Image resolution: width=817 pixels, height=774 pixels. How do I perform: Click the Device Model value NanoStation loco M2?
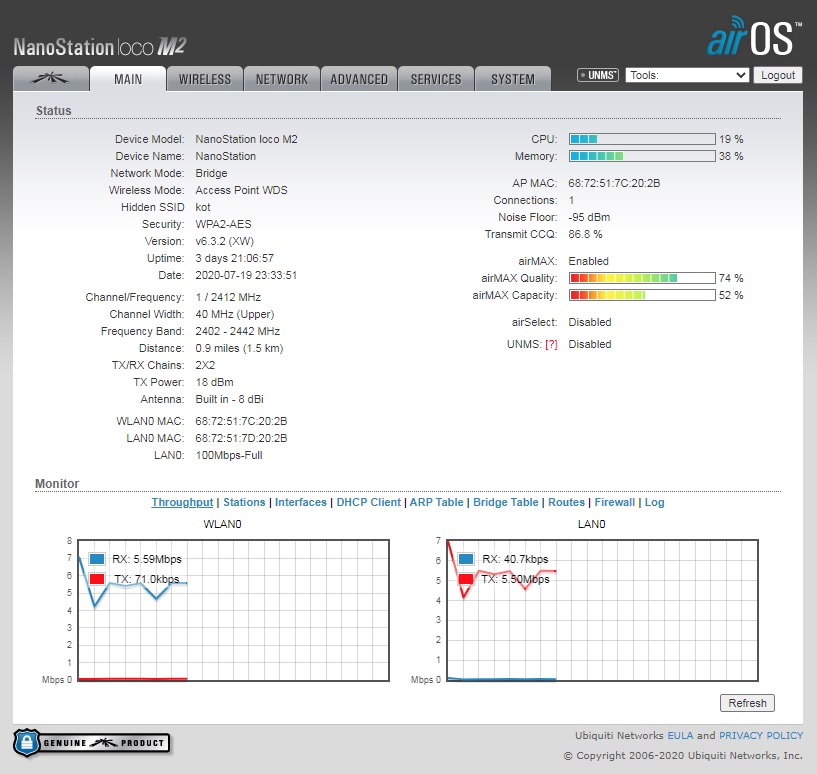(x=246, y=139)
